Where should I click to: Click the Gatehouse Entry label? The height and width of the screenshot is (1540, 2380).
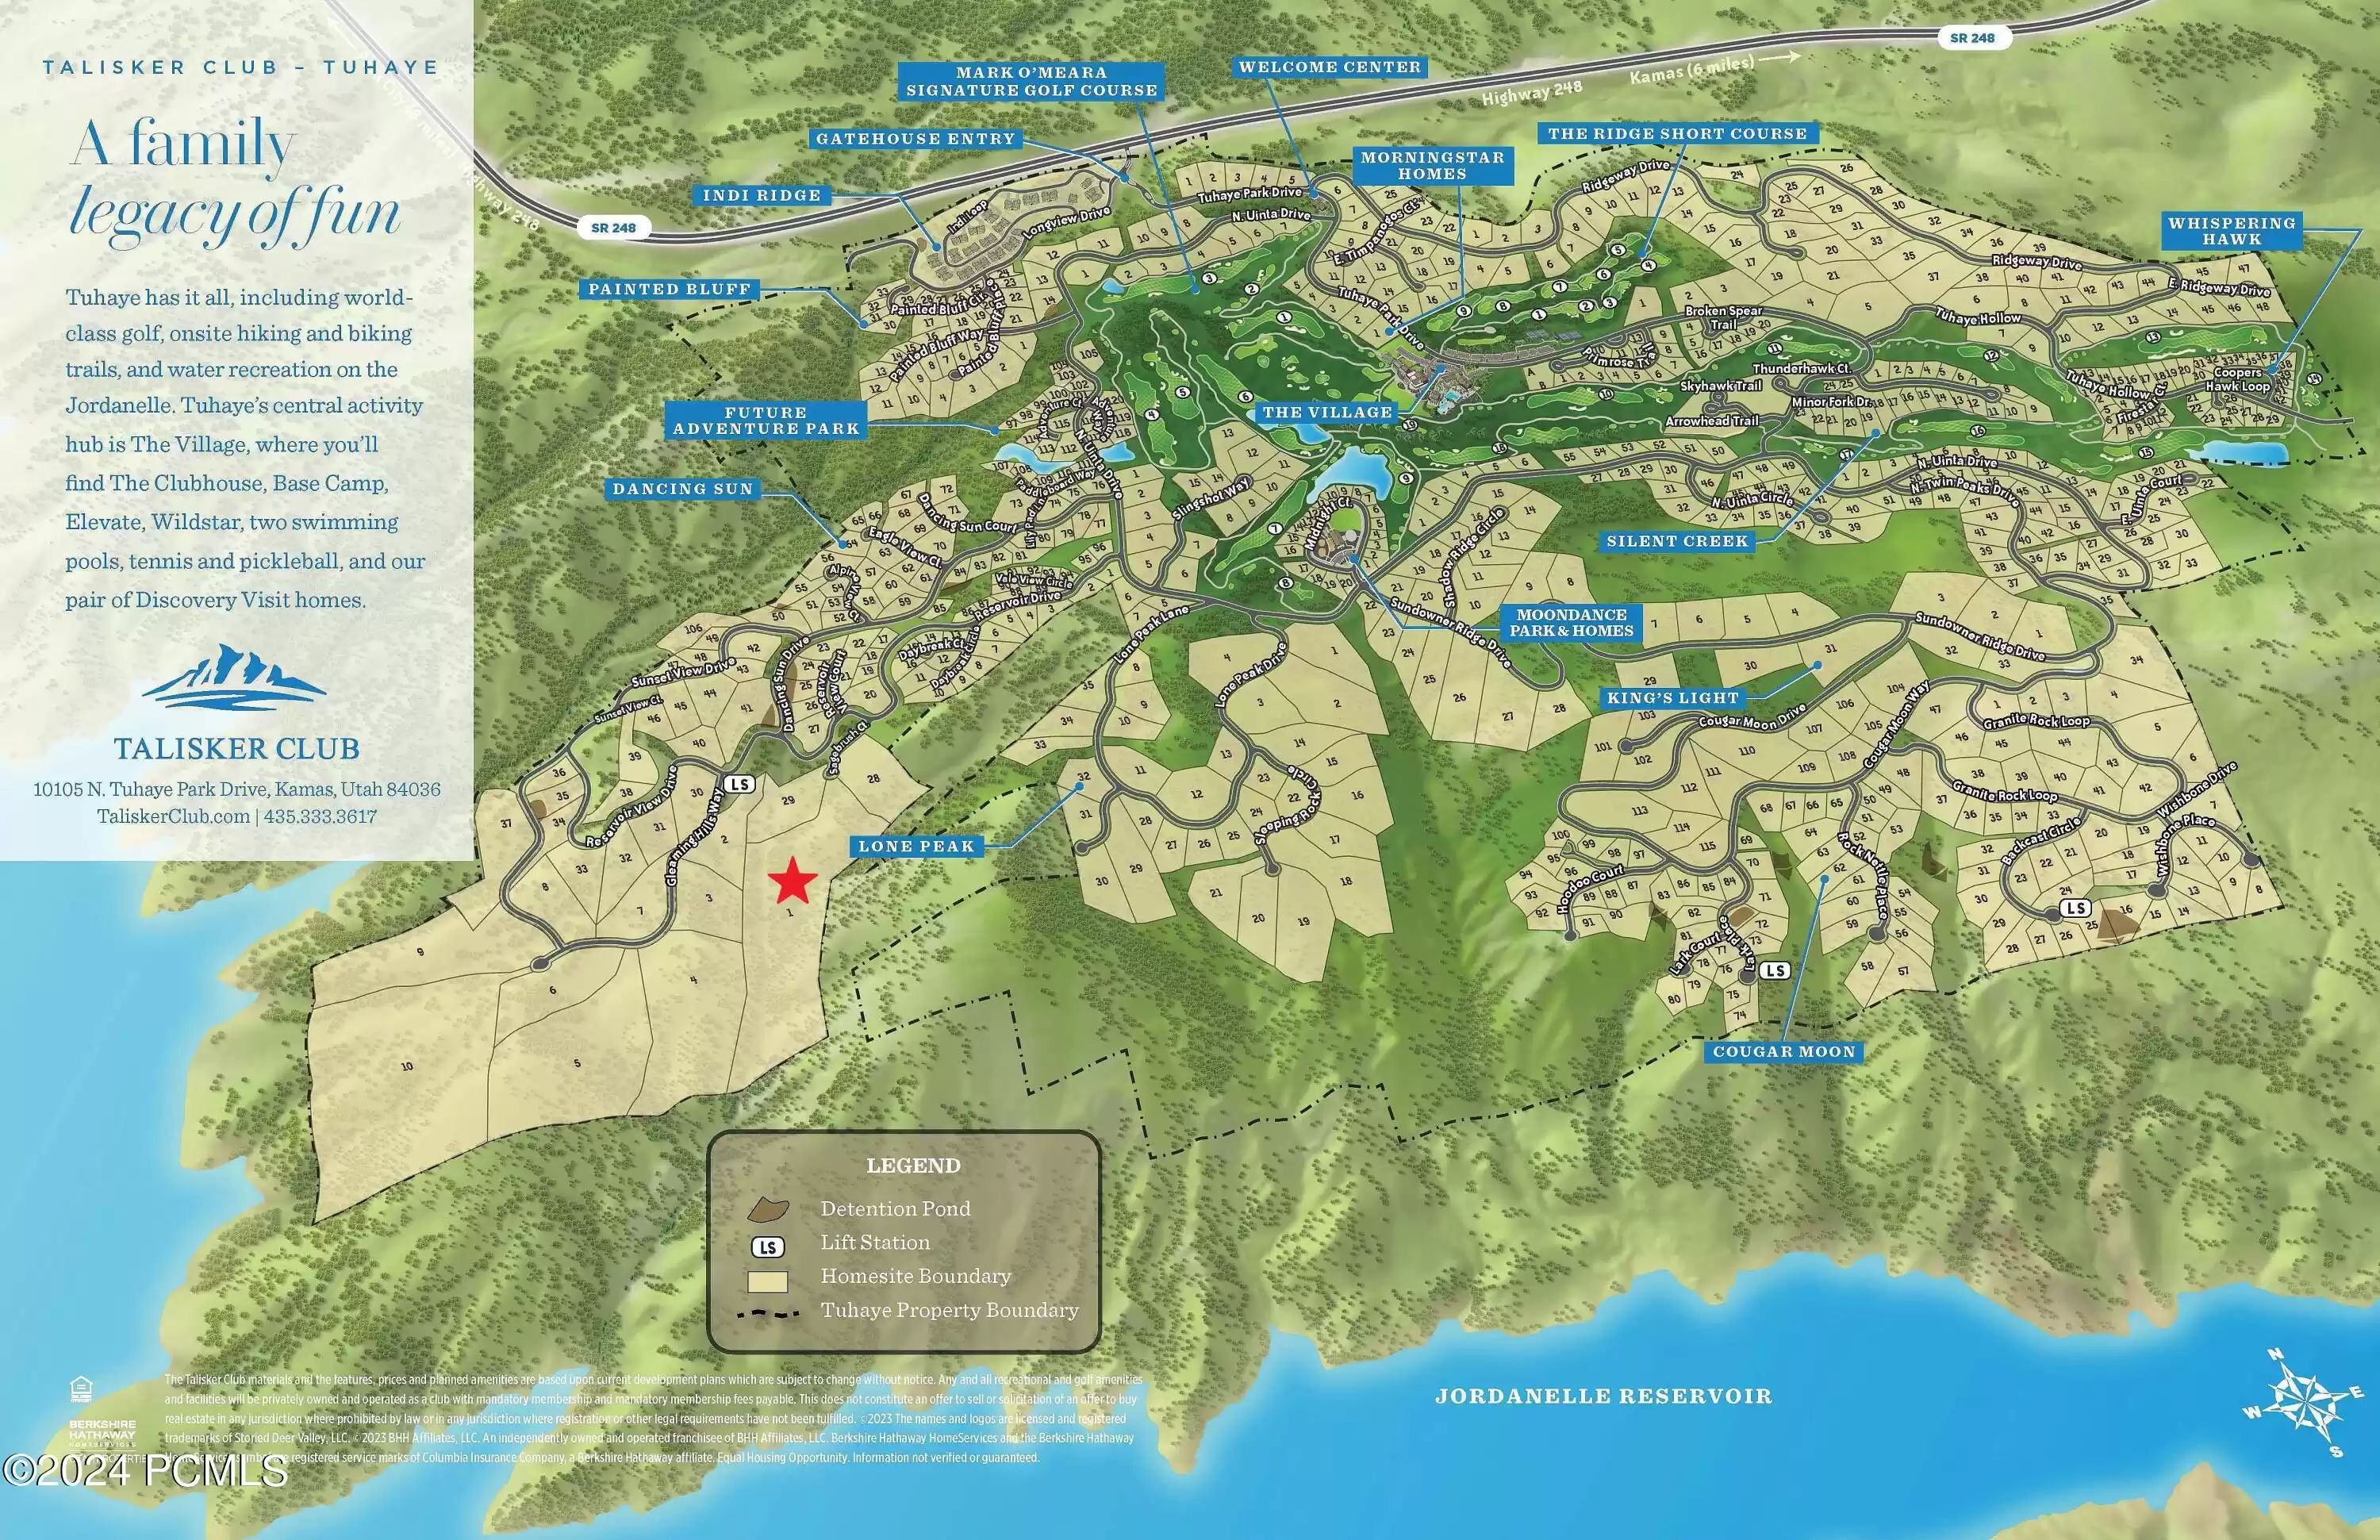pos(915,139)
